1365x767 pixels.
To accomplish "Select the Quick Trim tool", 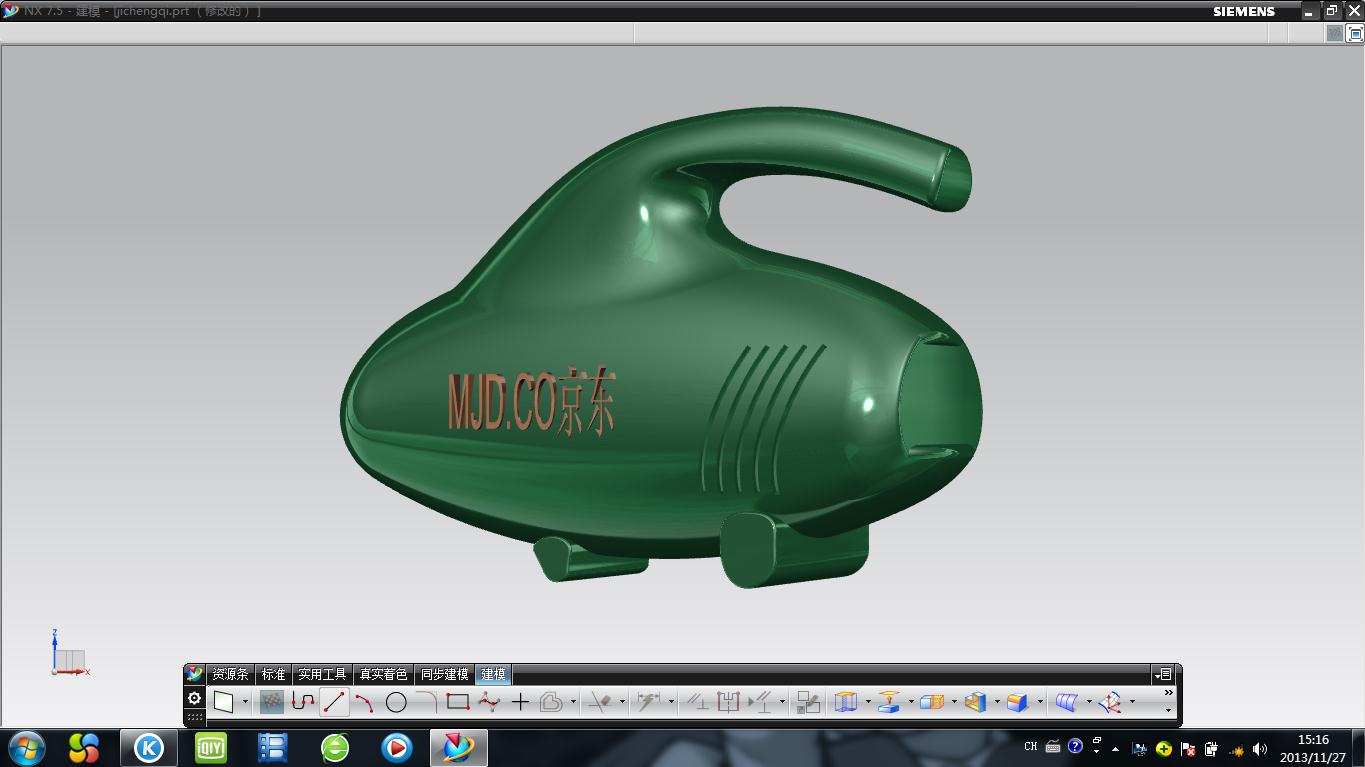I will coord(600,702).
